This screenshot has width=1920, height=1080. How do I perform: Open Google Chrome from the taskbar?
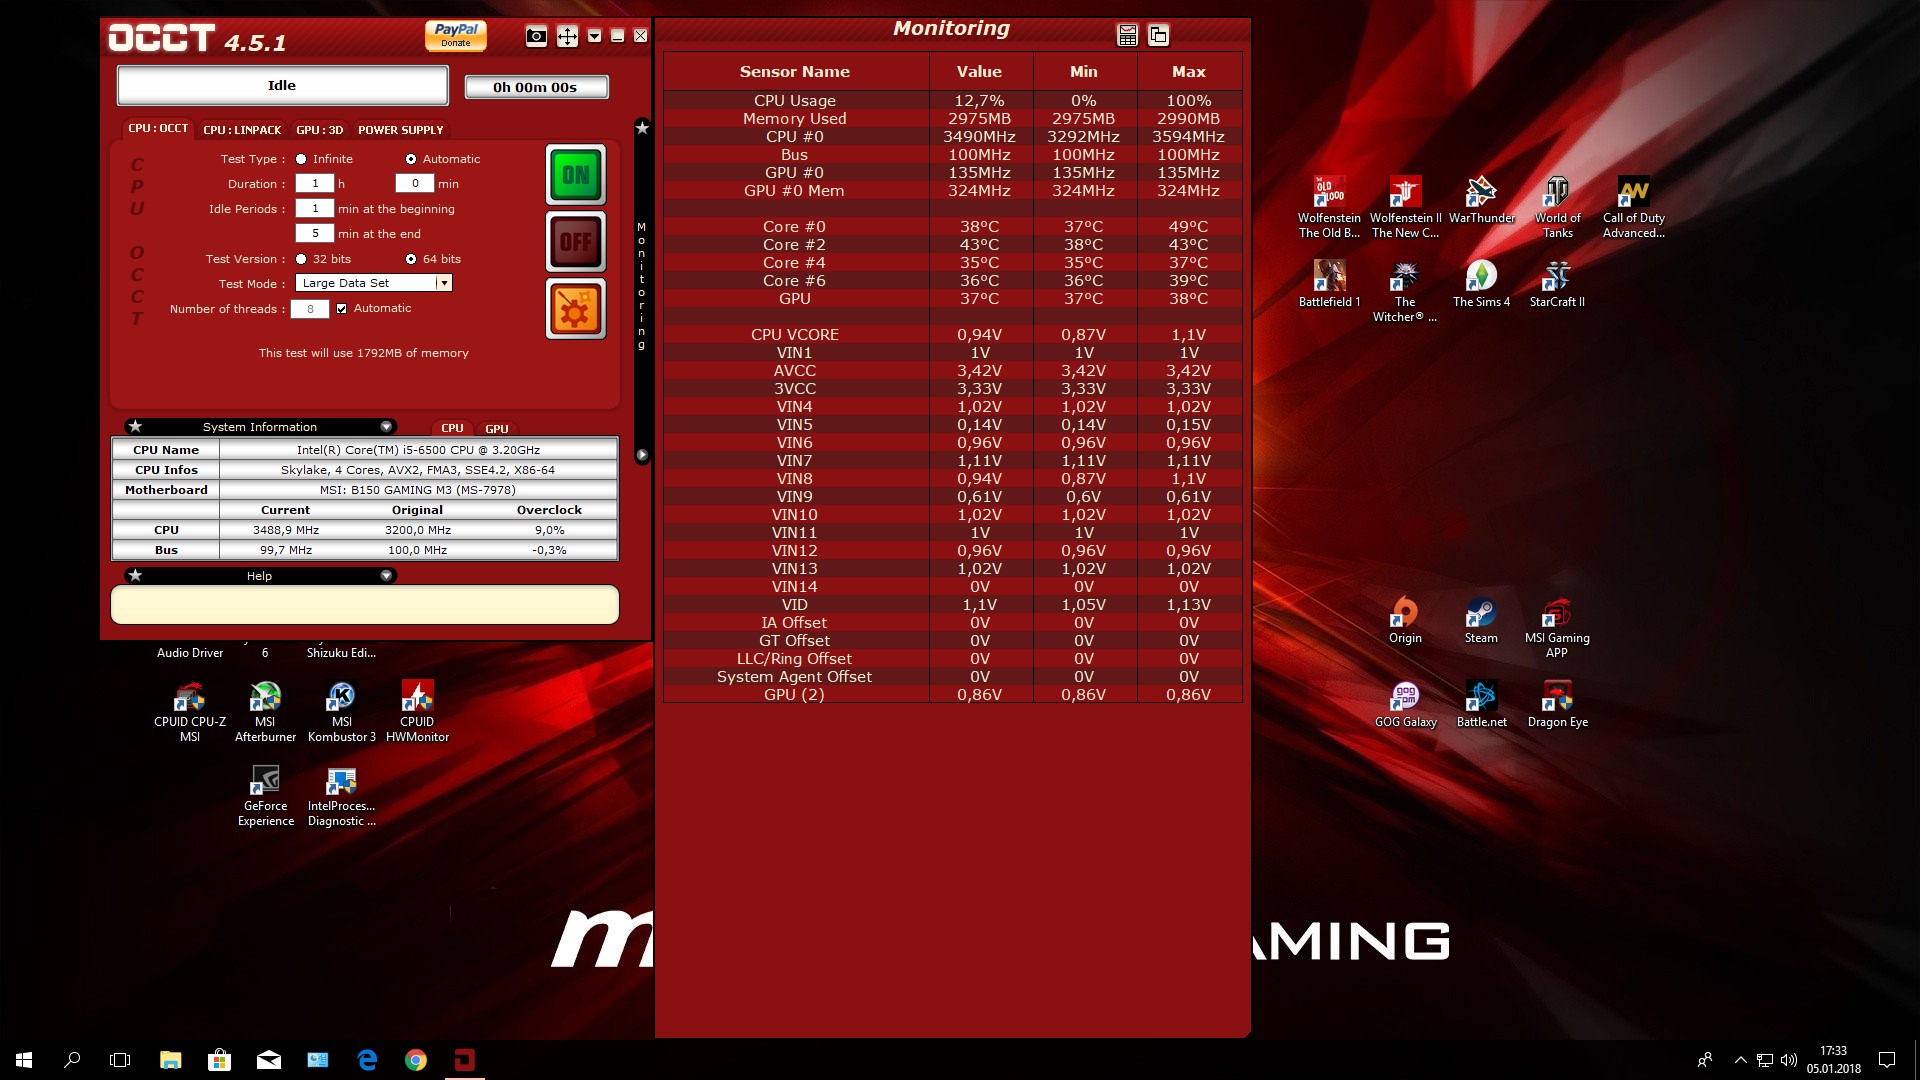pyautogui.click(x=416, y=1060)
